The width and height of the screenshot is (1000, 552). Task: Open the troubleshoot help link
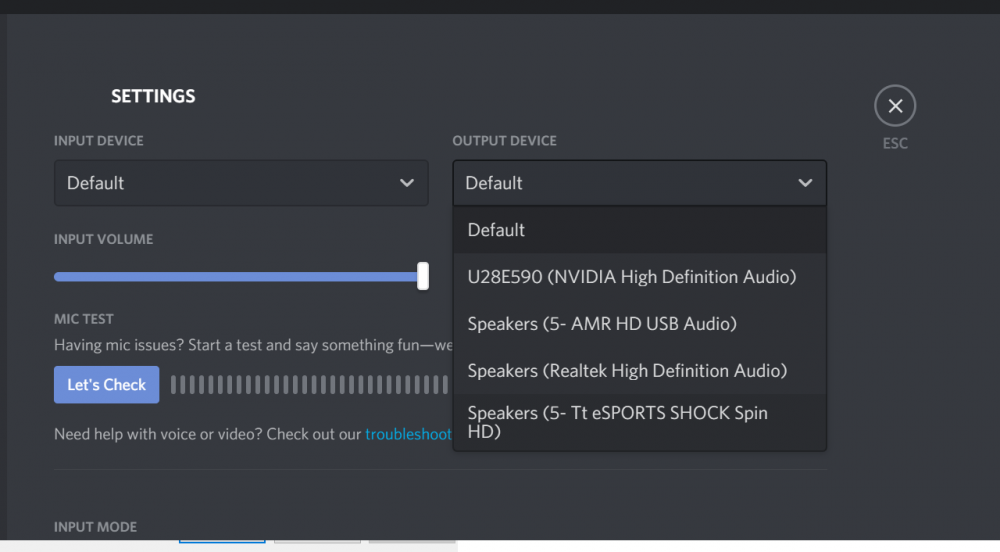click(408, 434)
